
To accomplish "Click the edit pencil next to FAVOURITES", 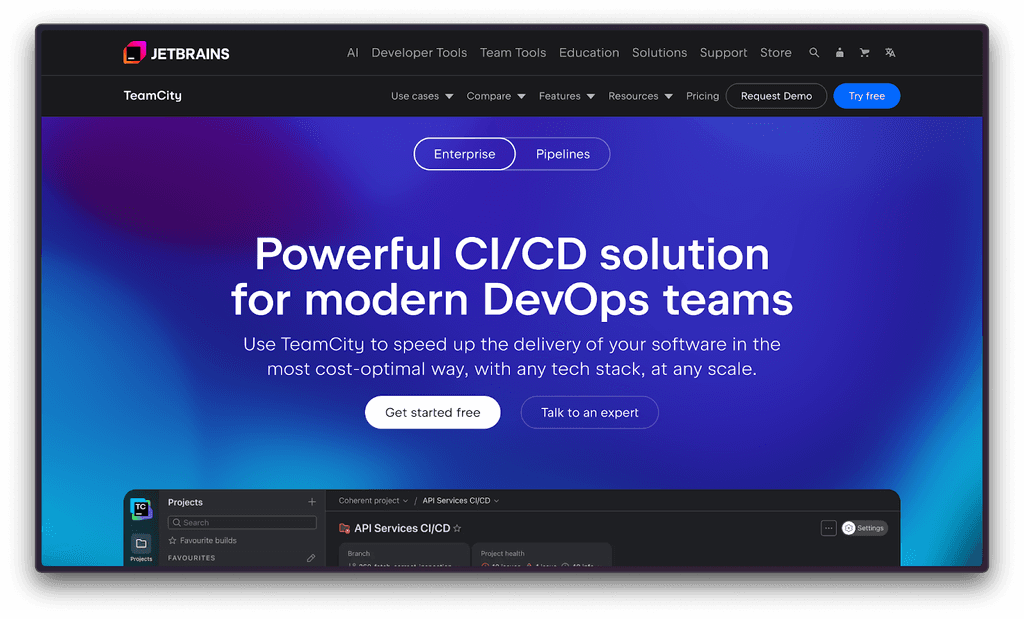I will (x=311, y=558).
